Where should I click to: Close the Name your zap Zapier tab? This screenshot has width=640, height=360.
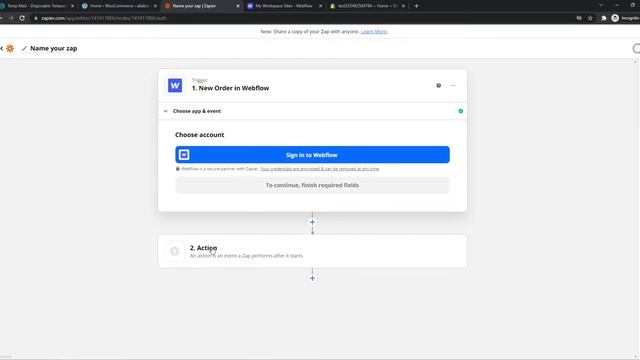click(x=238, y=6)
